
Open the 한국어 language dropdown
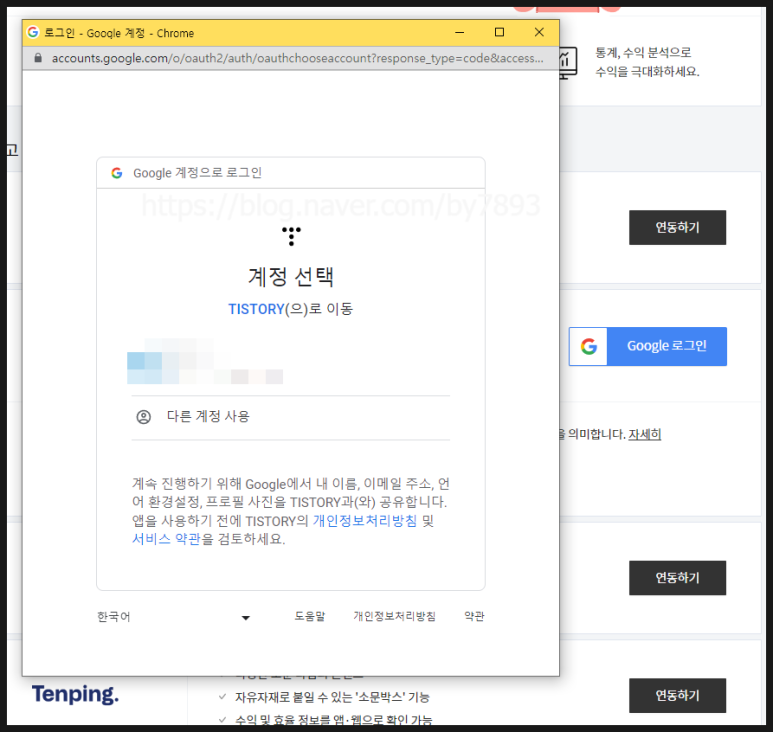point(174,617)
